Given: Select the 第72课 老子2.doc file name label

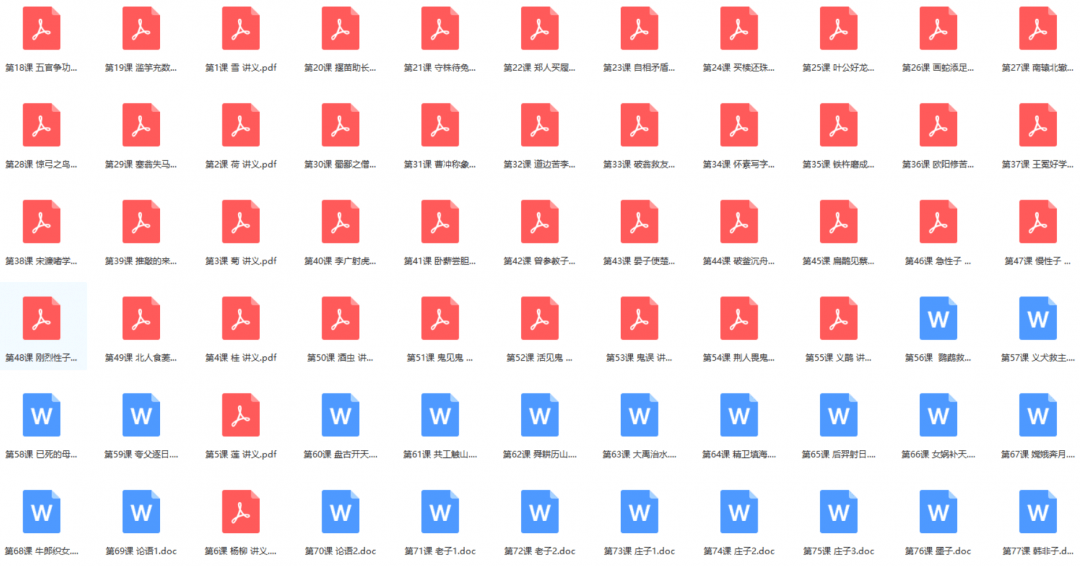Looking at the screenshot, I should [x=540, y=551].
